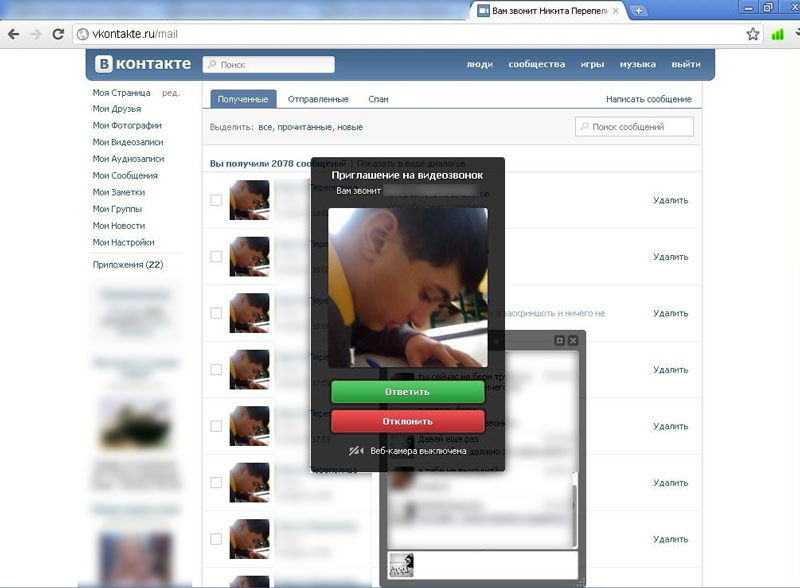Image resolution: width=800 pixels, height=588 pixels.
Task: Open Мои Фотографии in sidebar
Action: tap(127, 126)
